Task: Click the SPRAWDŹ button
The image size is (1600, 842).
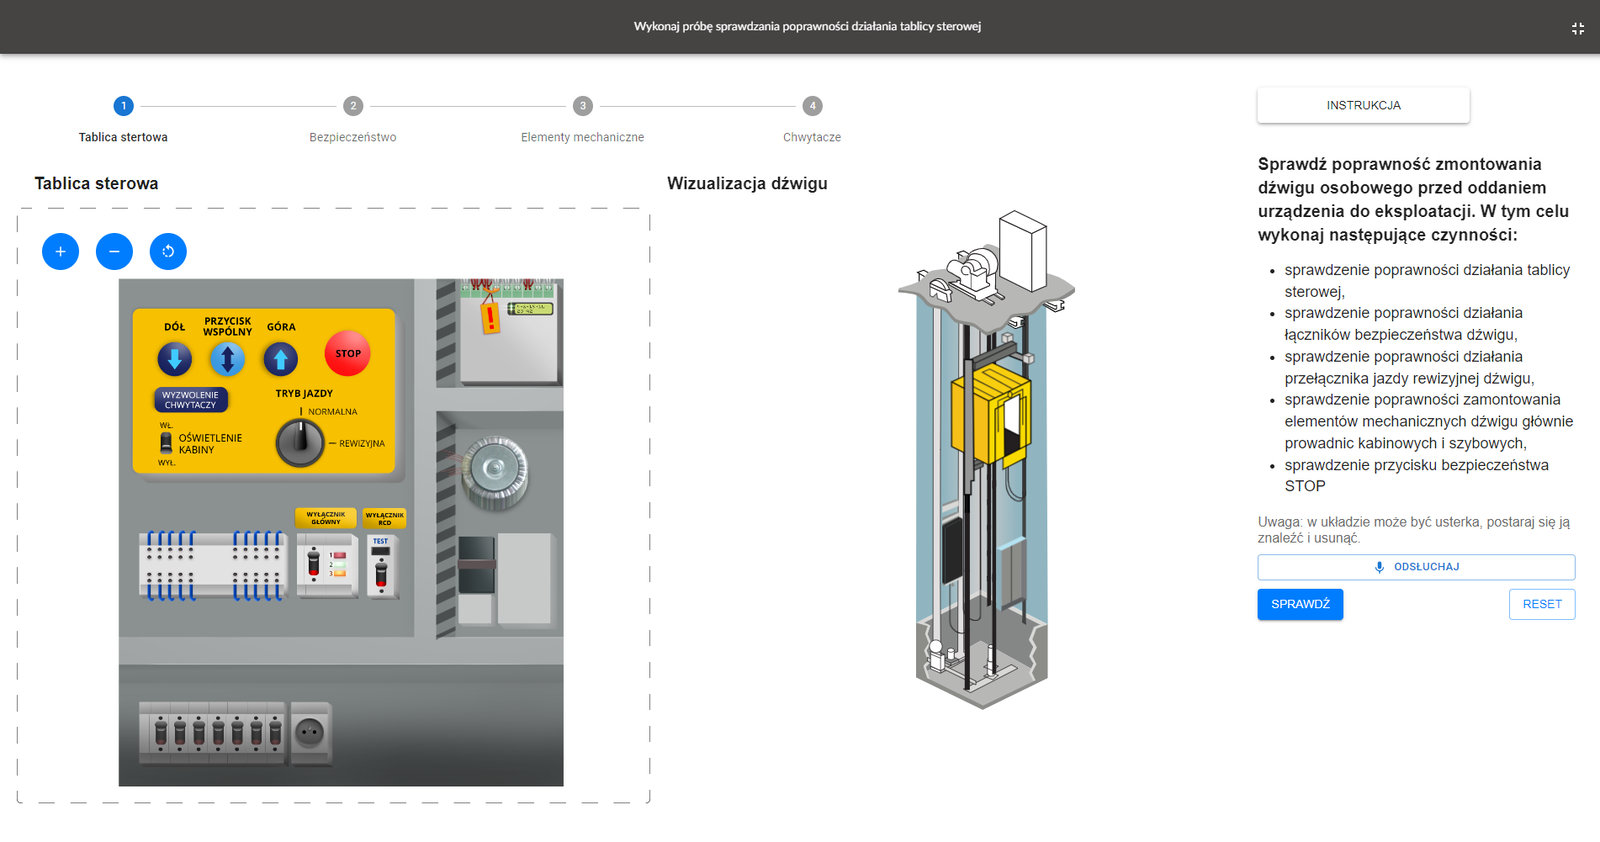Action: 1300,604
